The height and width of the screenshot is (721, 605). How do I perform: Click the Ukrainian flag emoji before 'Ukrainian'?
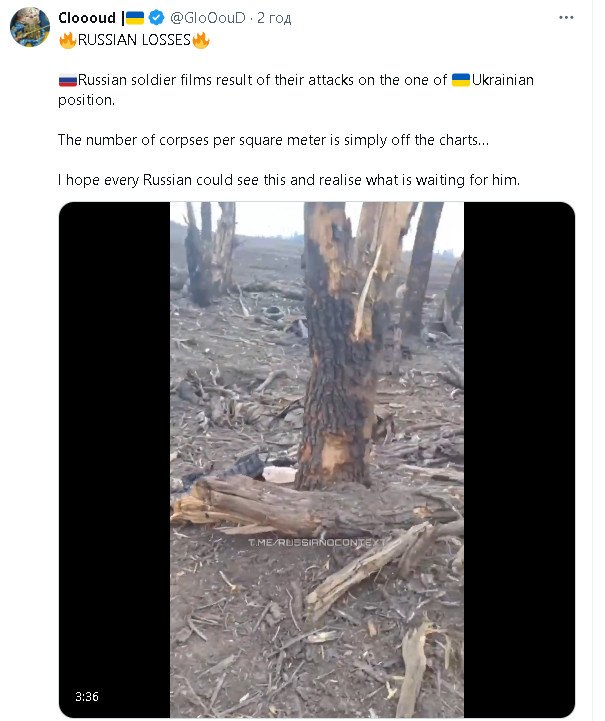tap(461, 80)
